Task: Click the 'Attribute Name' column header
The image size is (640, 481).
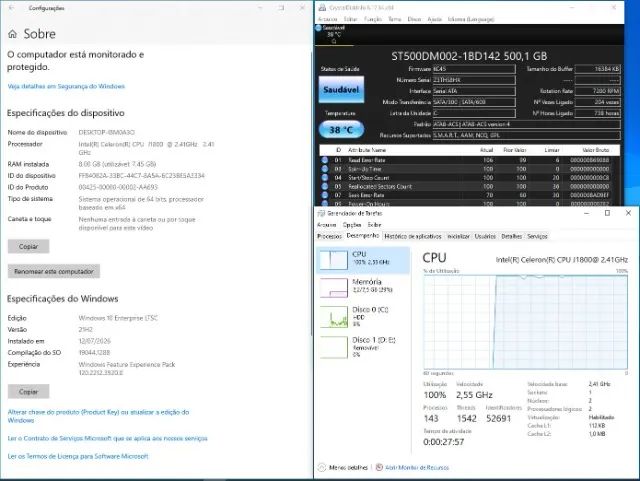Action: click(367, 150)
